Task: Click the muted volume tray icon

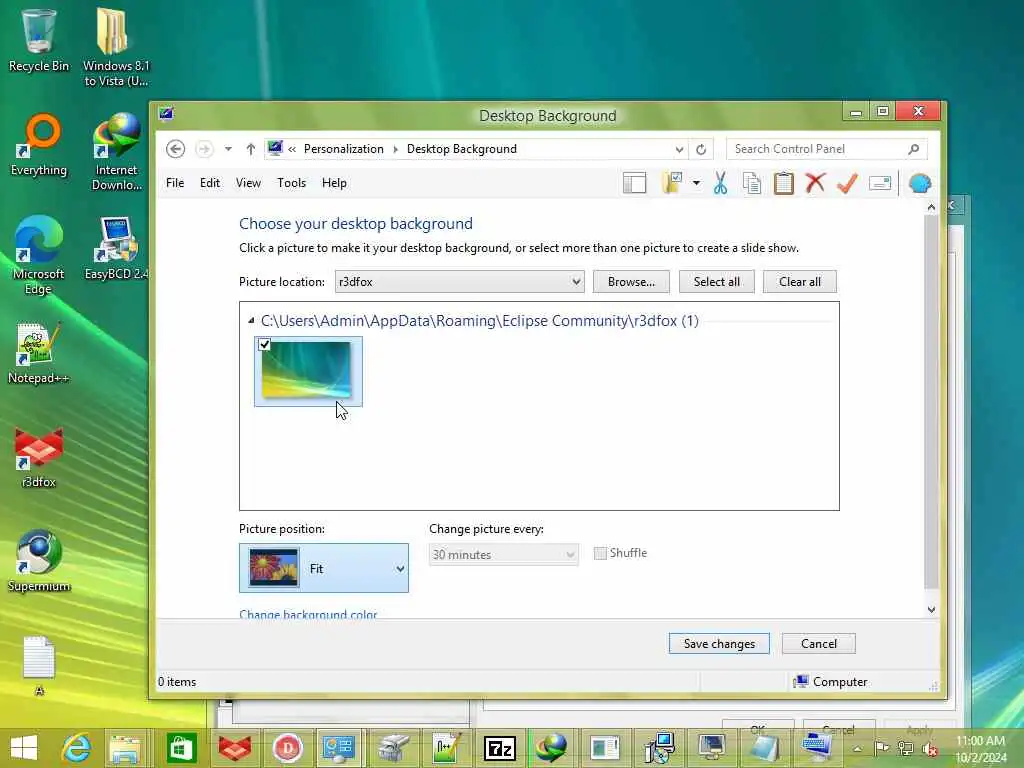Action: click(929, 749)
